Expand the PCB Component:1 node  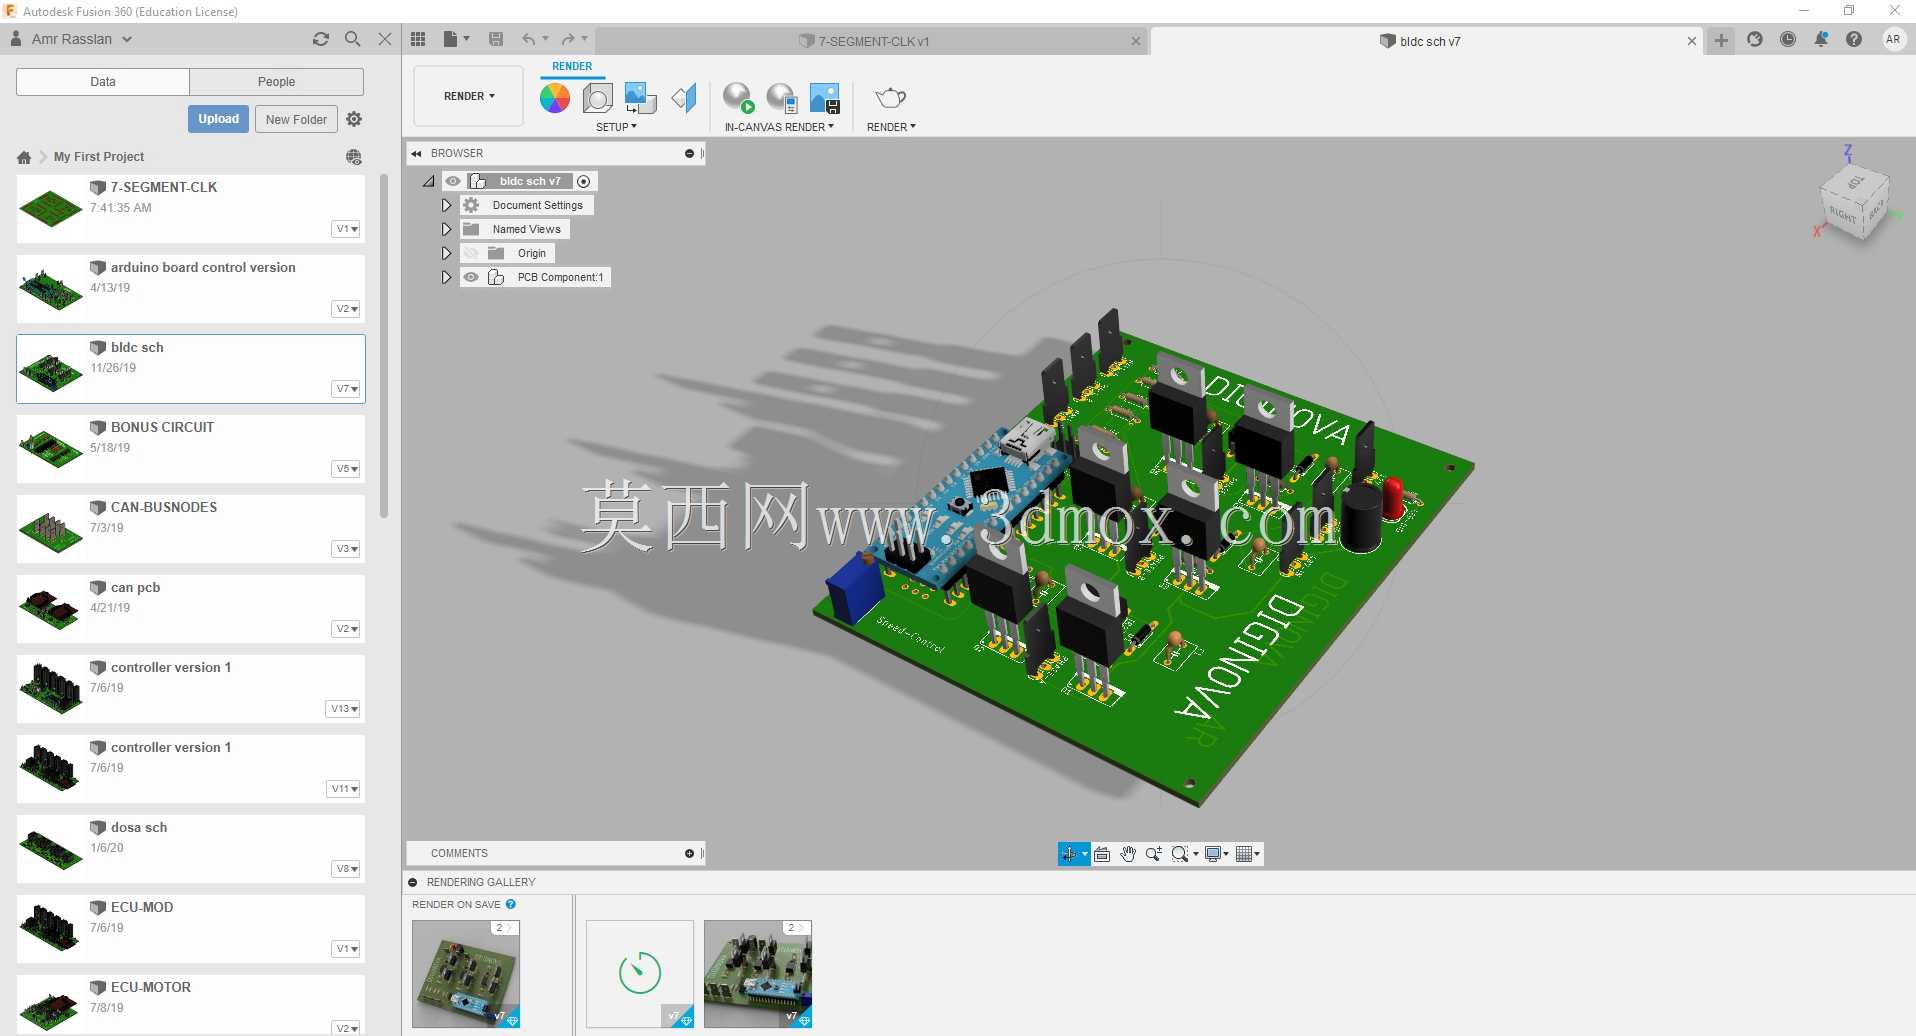[x=446, y=277]
